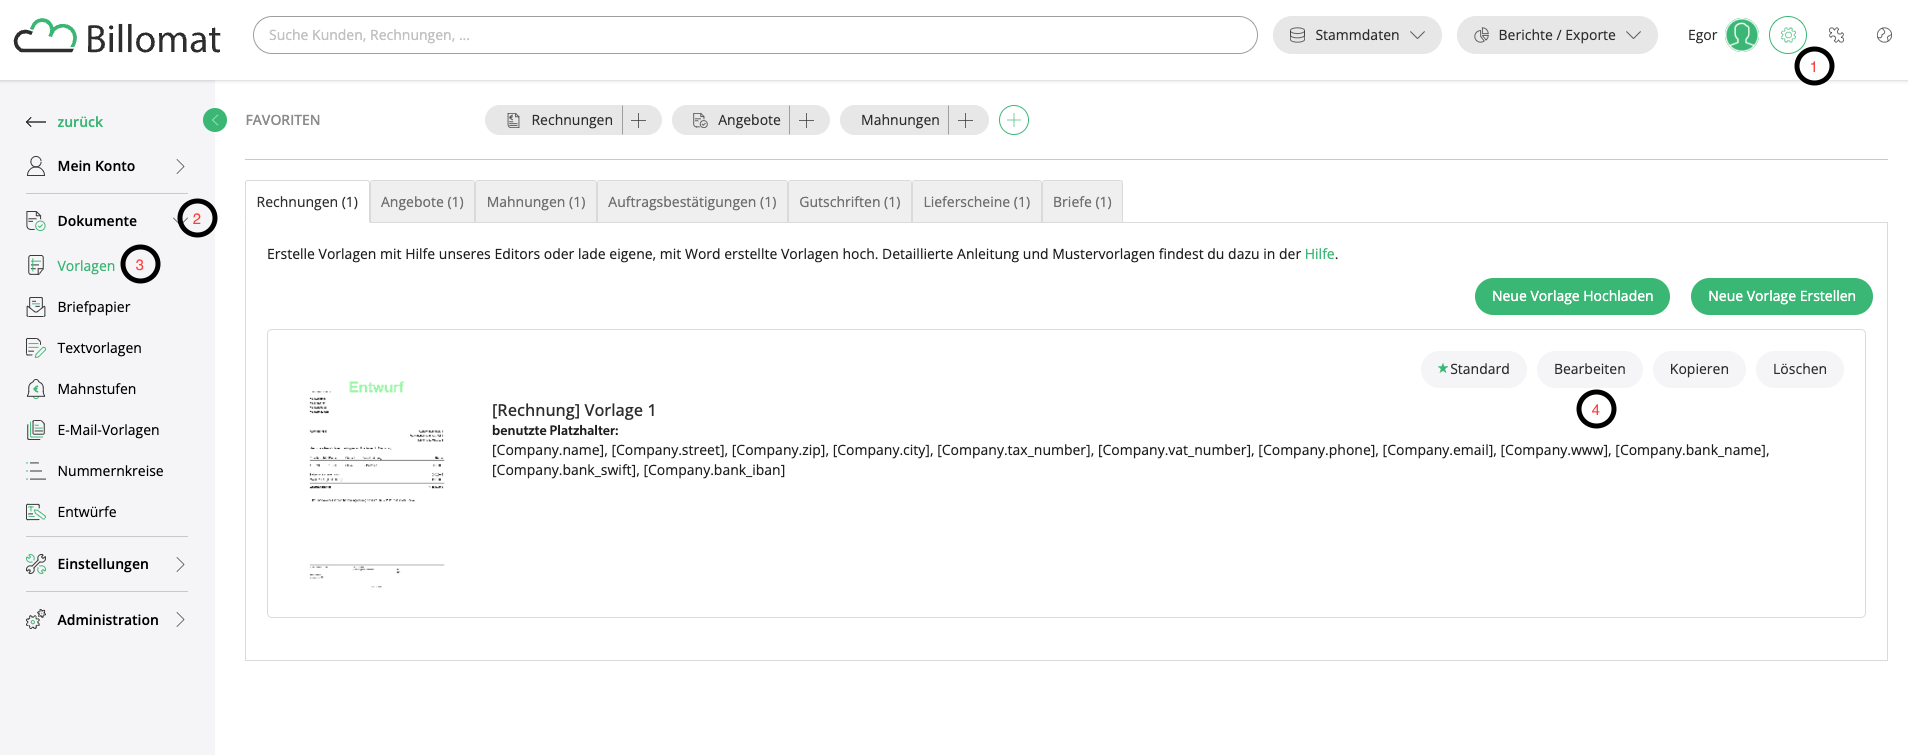Click the Vorlagen document icon
The height and width of the screenshot is (755, 1908).
pyautogui.click(x=36, y=265)
